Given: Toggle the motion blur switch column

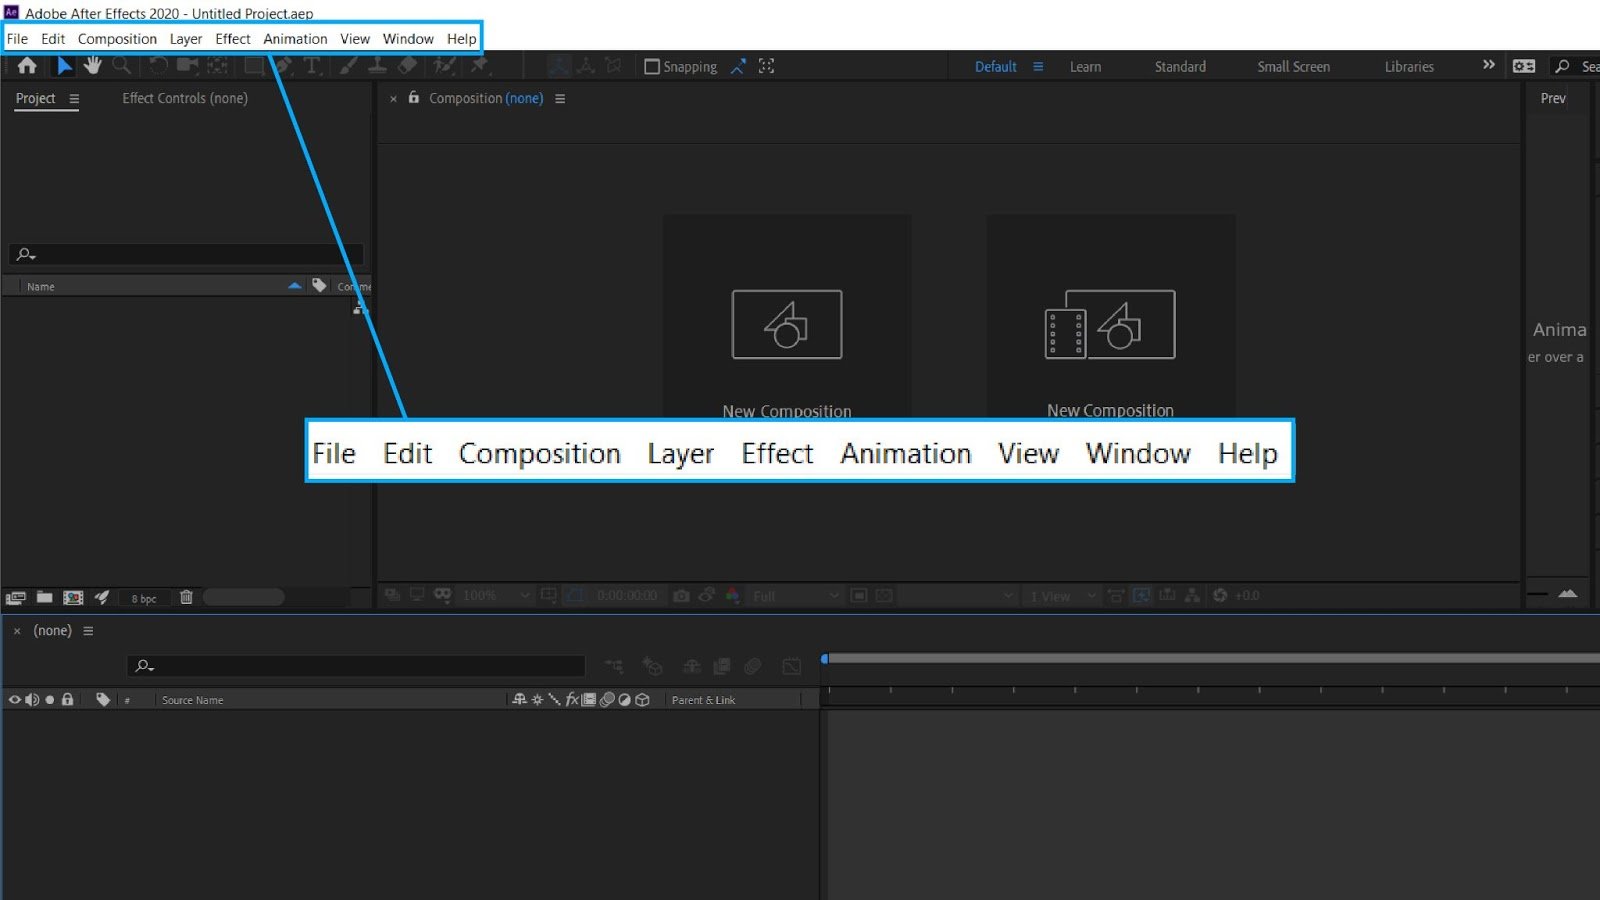Looking at the screenshot, I should [607, 700].
